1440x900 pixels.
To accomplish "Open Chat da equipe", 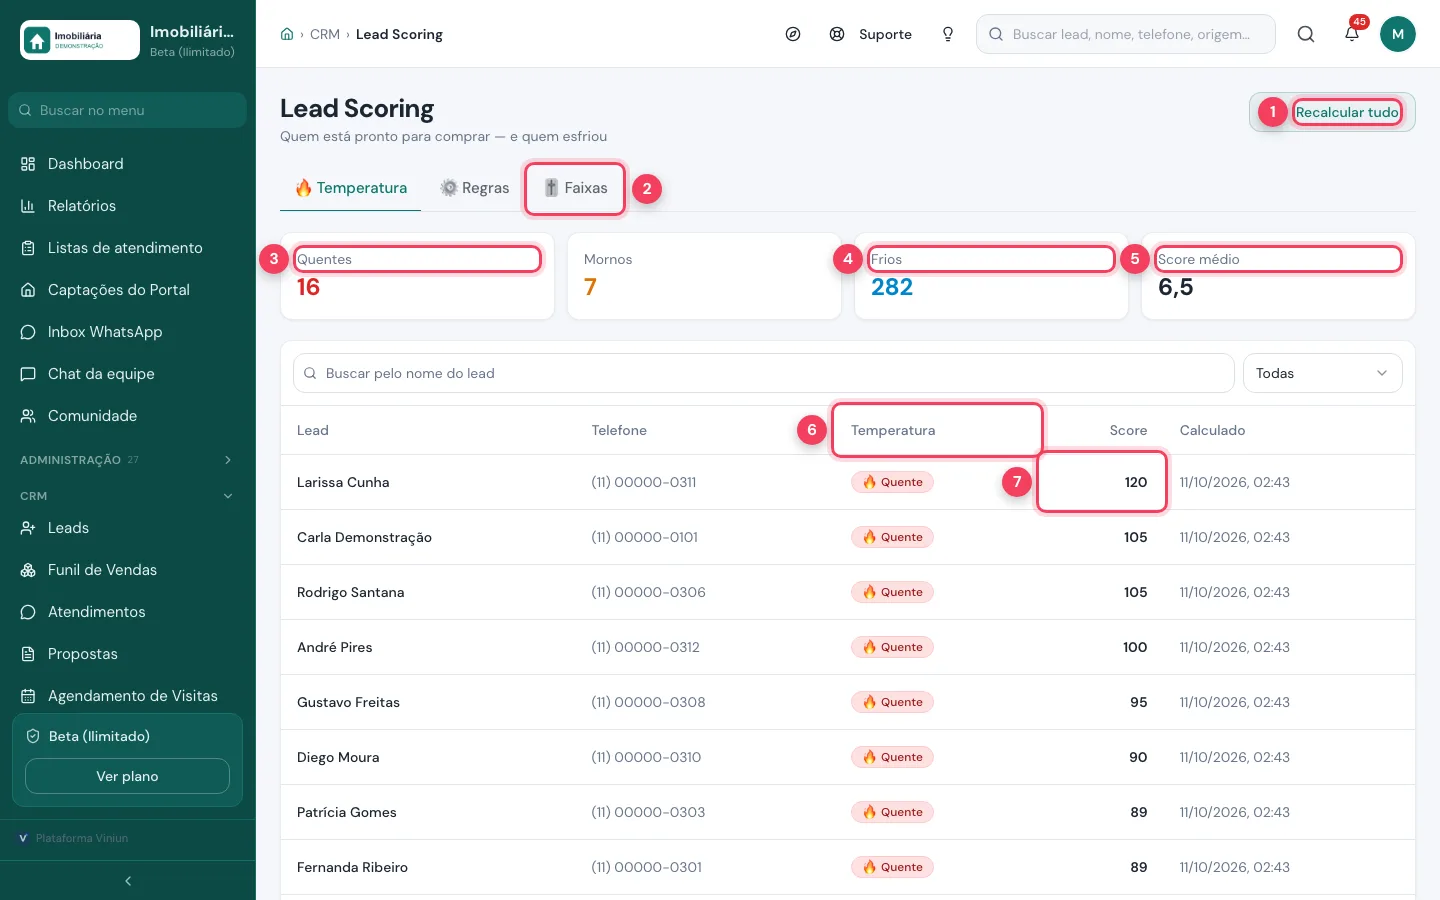I will (128, 374).
